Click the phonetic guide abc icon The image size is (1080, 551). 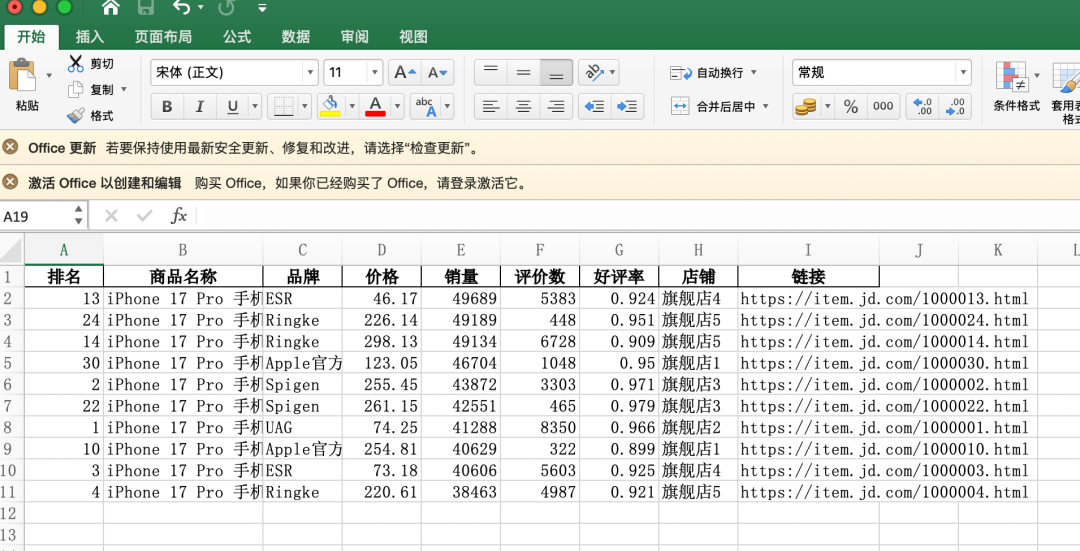pyautogui.click(x=426, y=106)
